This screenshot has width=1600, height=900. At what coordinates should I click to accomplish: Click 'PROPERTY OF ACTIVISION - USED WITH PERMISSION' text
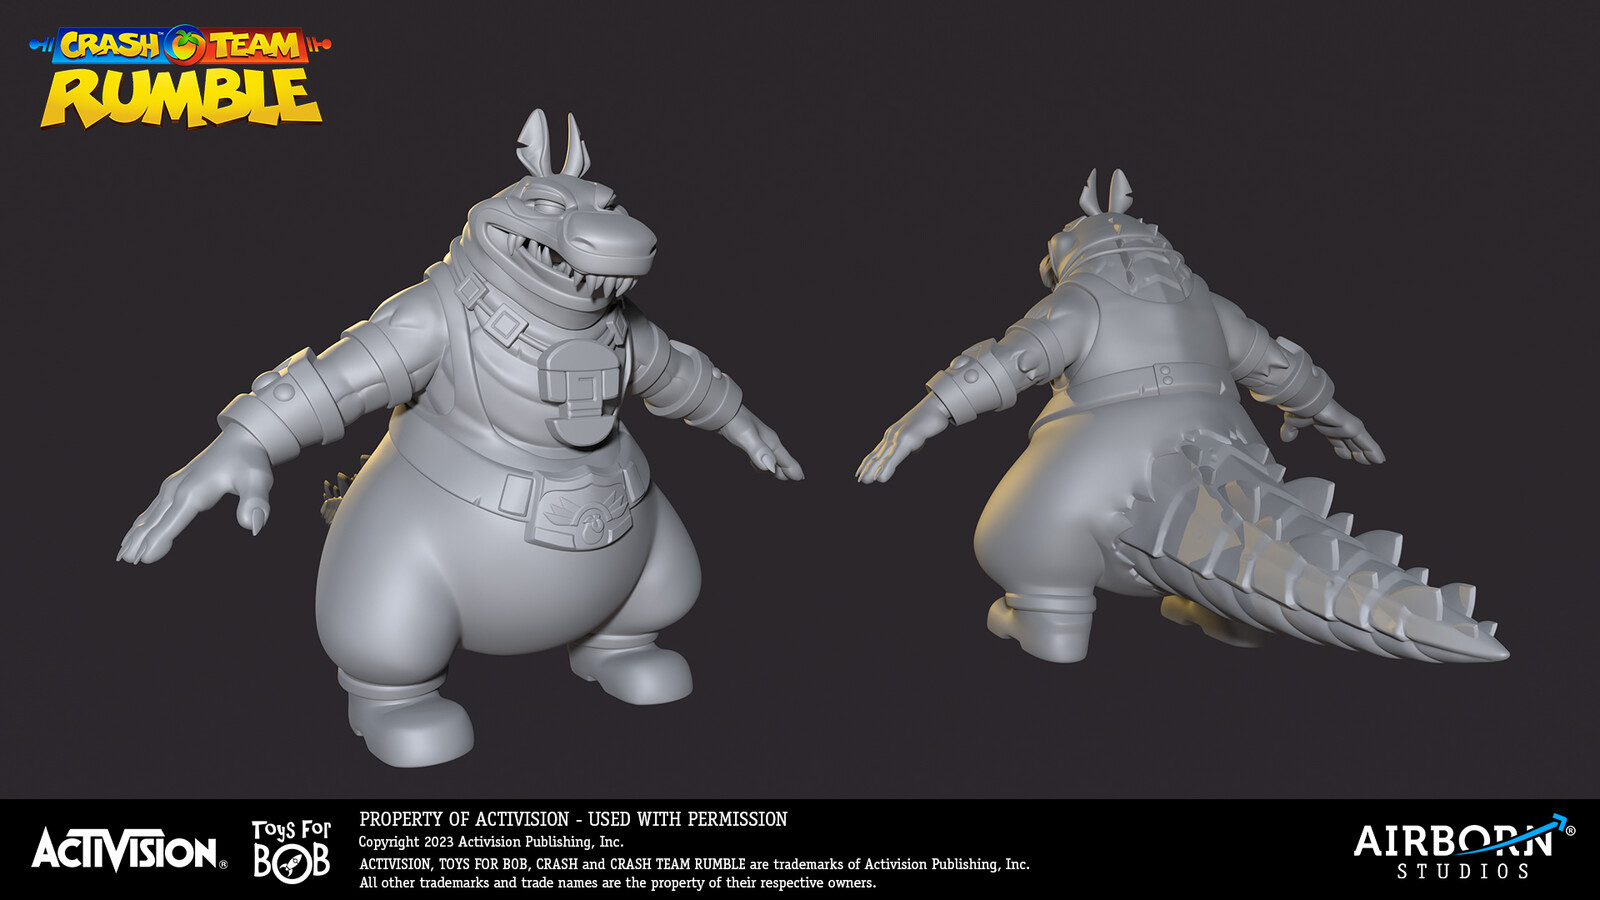[573, 819]
